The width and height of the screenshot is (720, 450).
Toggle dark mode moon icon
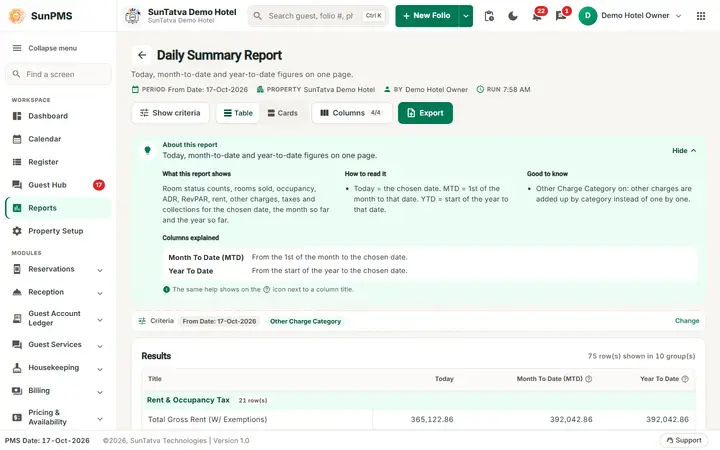coord(513,16)
